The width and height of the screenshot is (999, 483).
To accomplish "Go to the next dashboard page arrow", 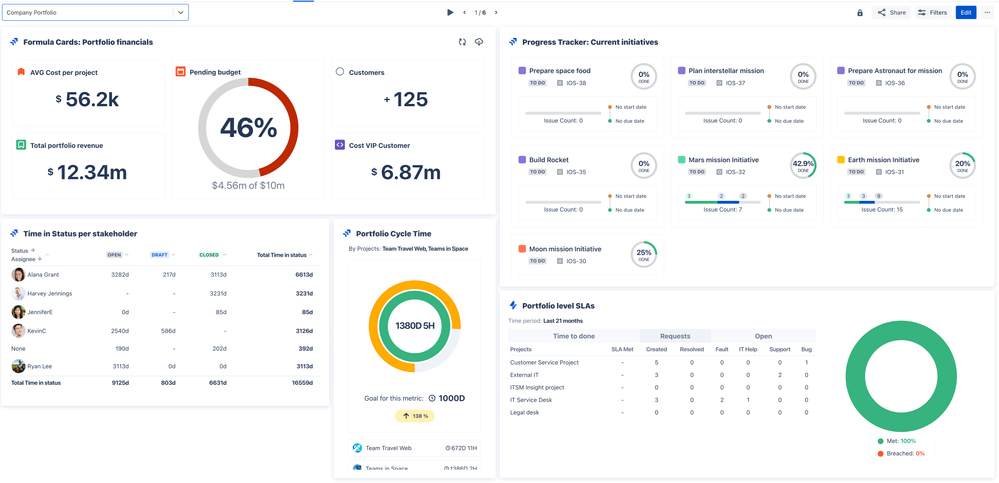I will 496,13.
